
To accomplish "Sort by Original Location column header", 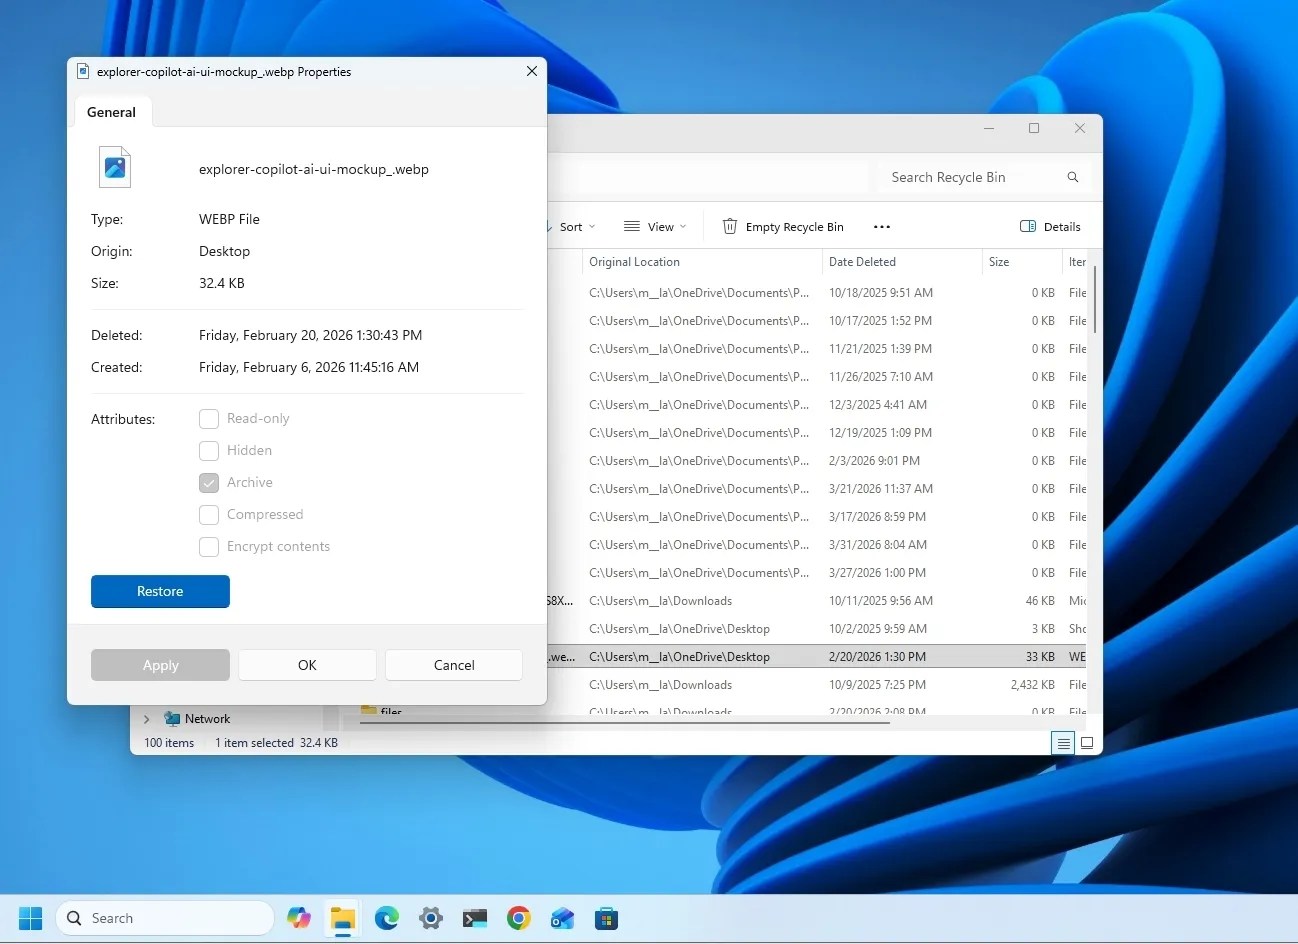I will pyautogui.click(x=701, y=262).
